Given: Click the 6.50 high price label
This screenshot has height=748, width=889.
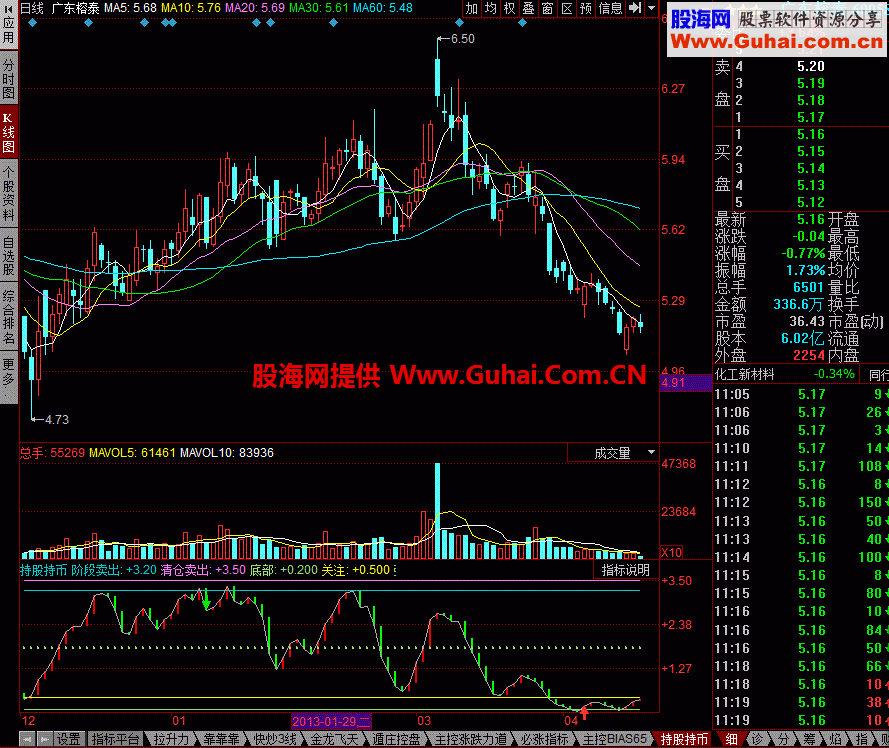Looking at the screenshot, I should point(463,39).
